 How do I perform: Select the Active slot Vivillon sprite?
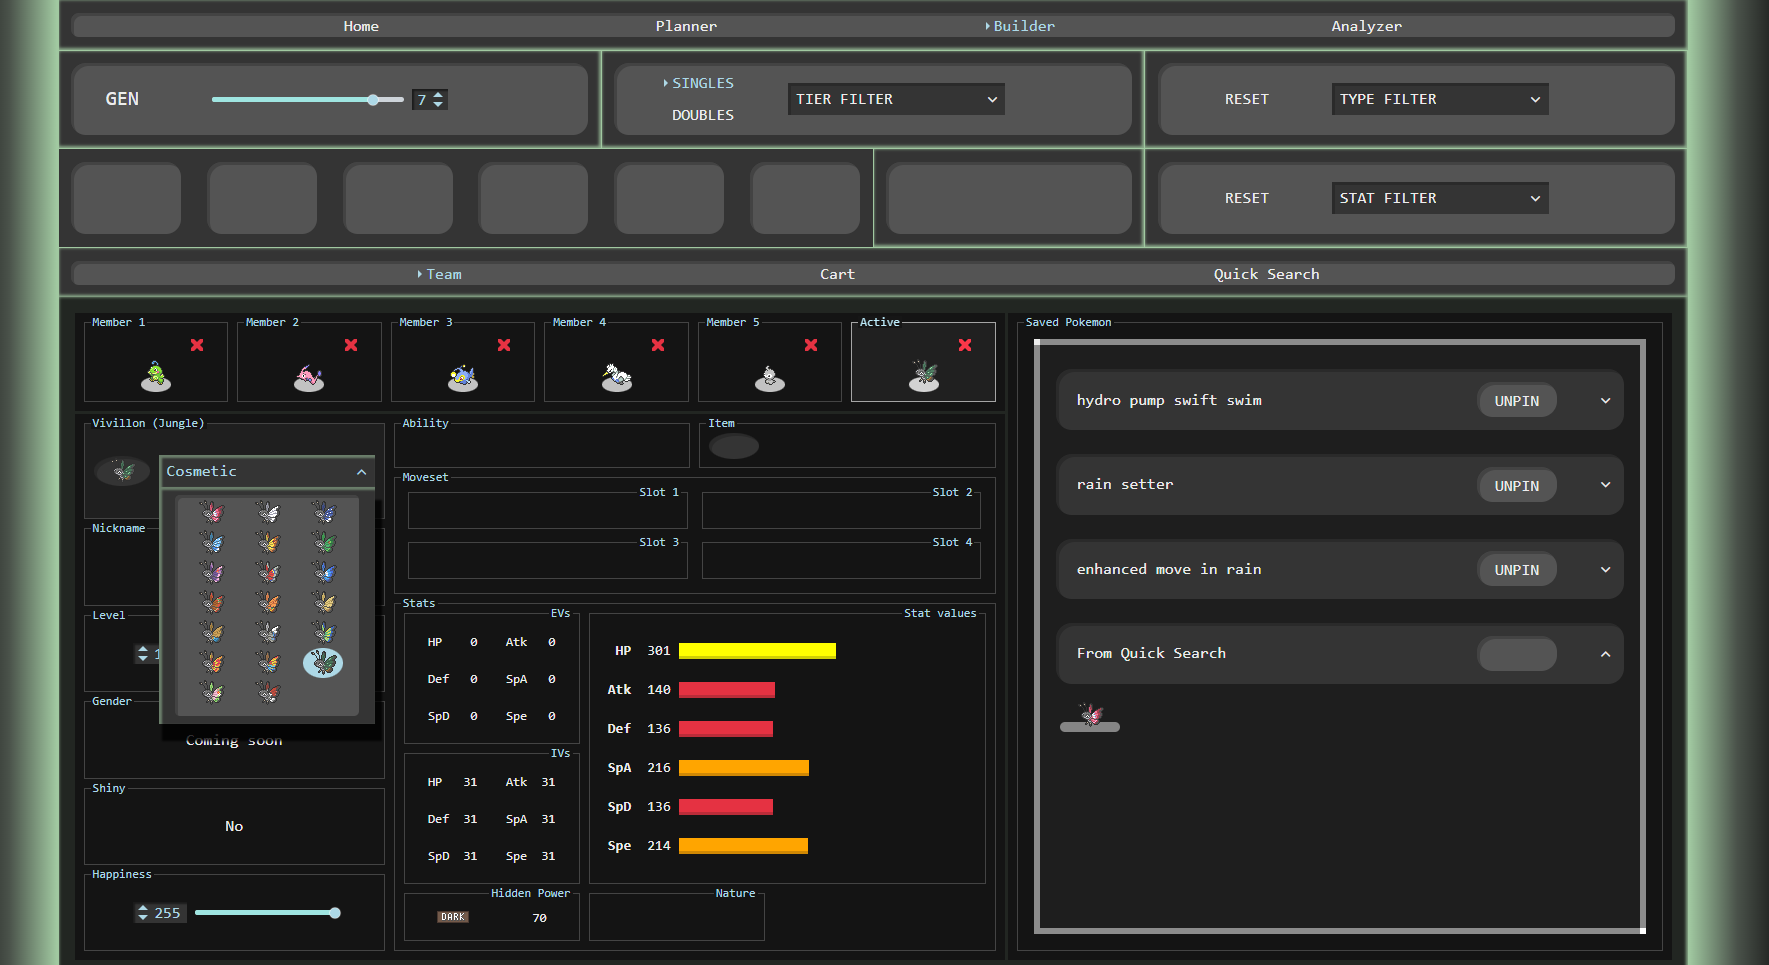tap(924, 376)
